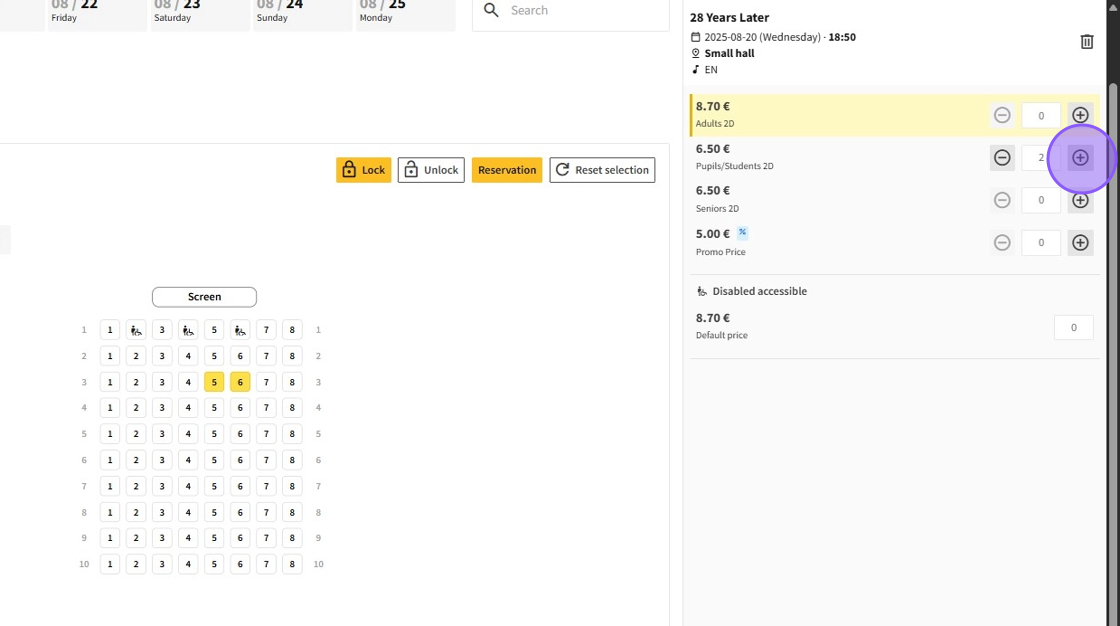Image resolution: width=1120 pixels, height=626 pixels.
Task: Deselect highlighted seat 5 in row 3
Action: pyautogui.click(x=214, y=382)
